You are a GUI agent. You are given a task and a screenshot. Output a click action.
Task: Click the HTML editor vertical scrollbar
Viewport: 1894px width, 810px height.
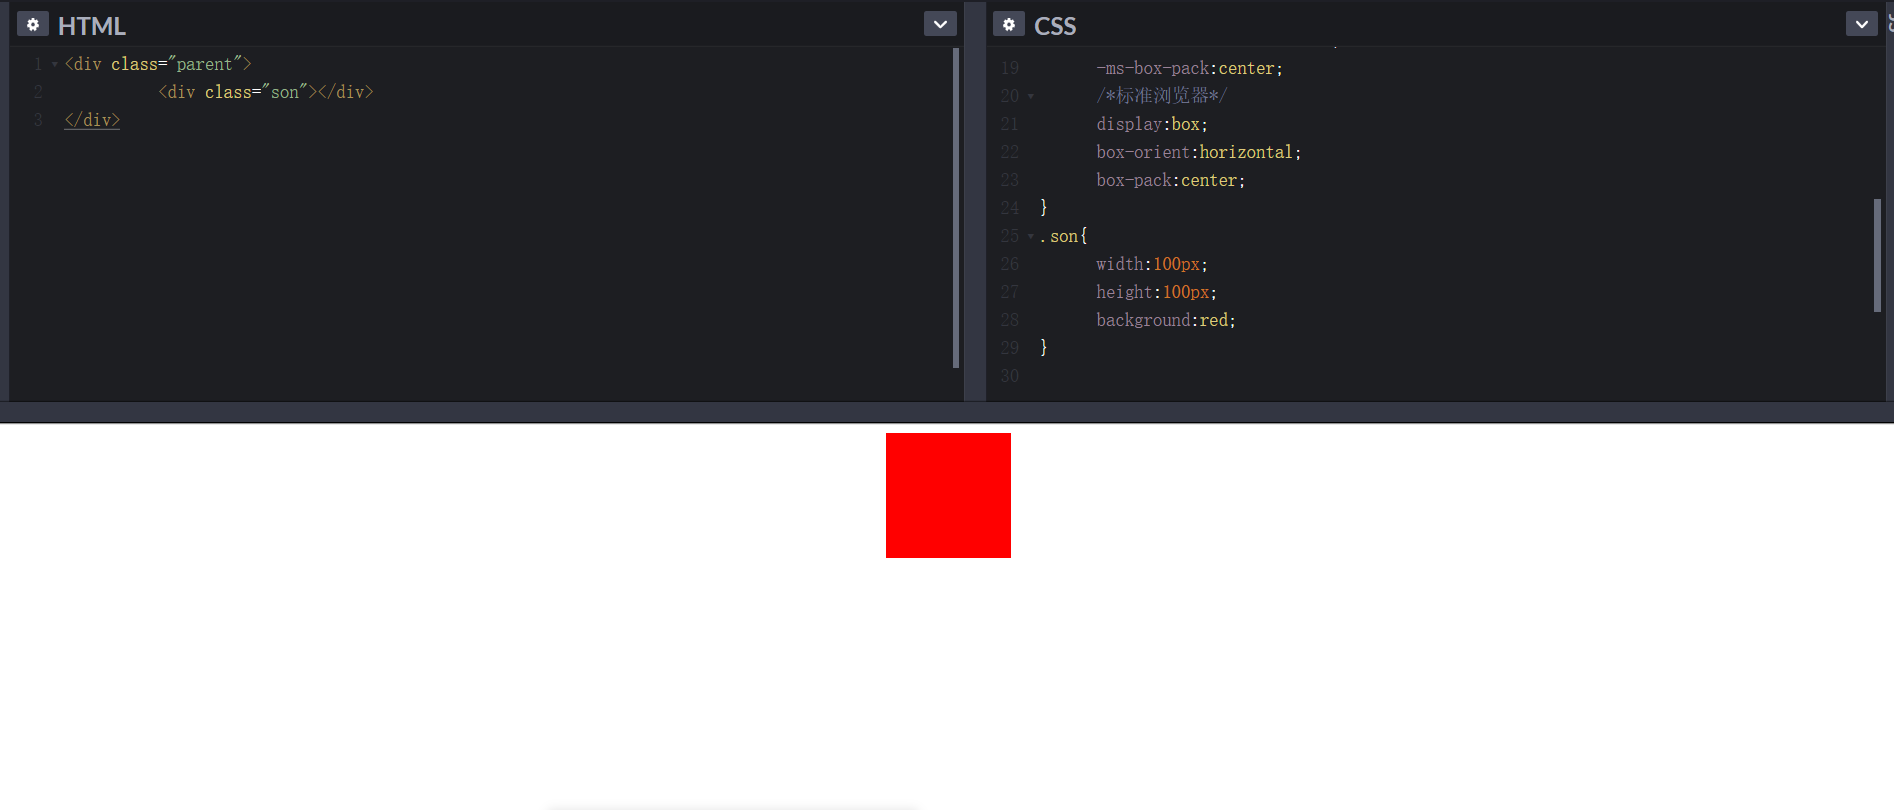956,208
